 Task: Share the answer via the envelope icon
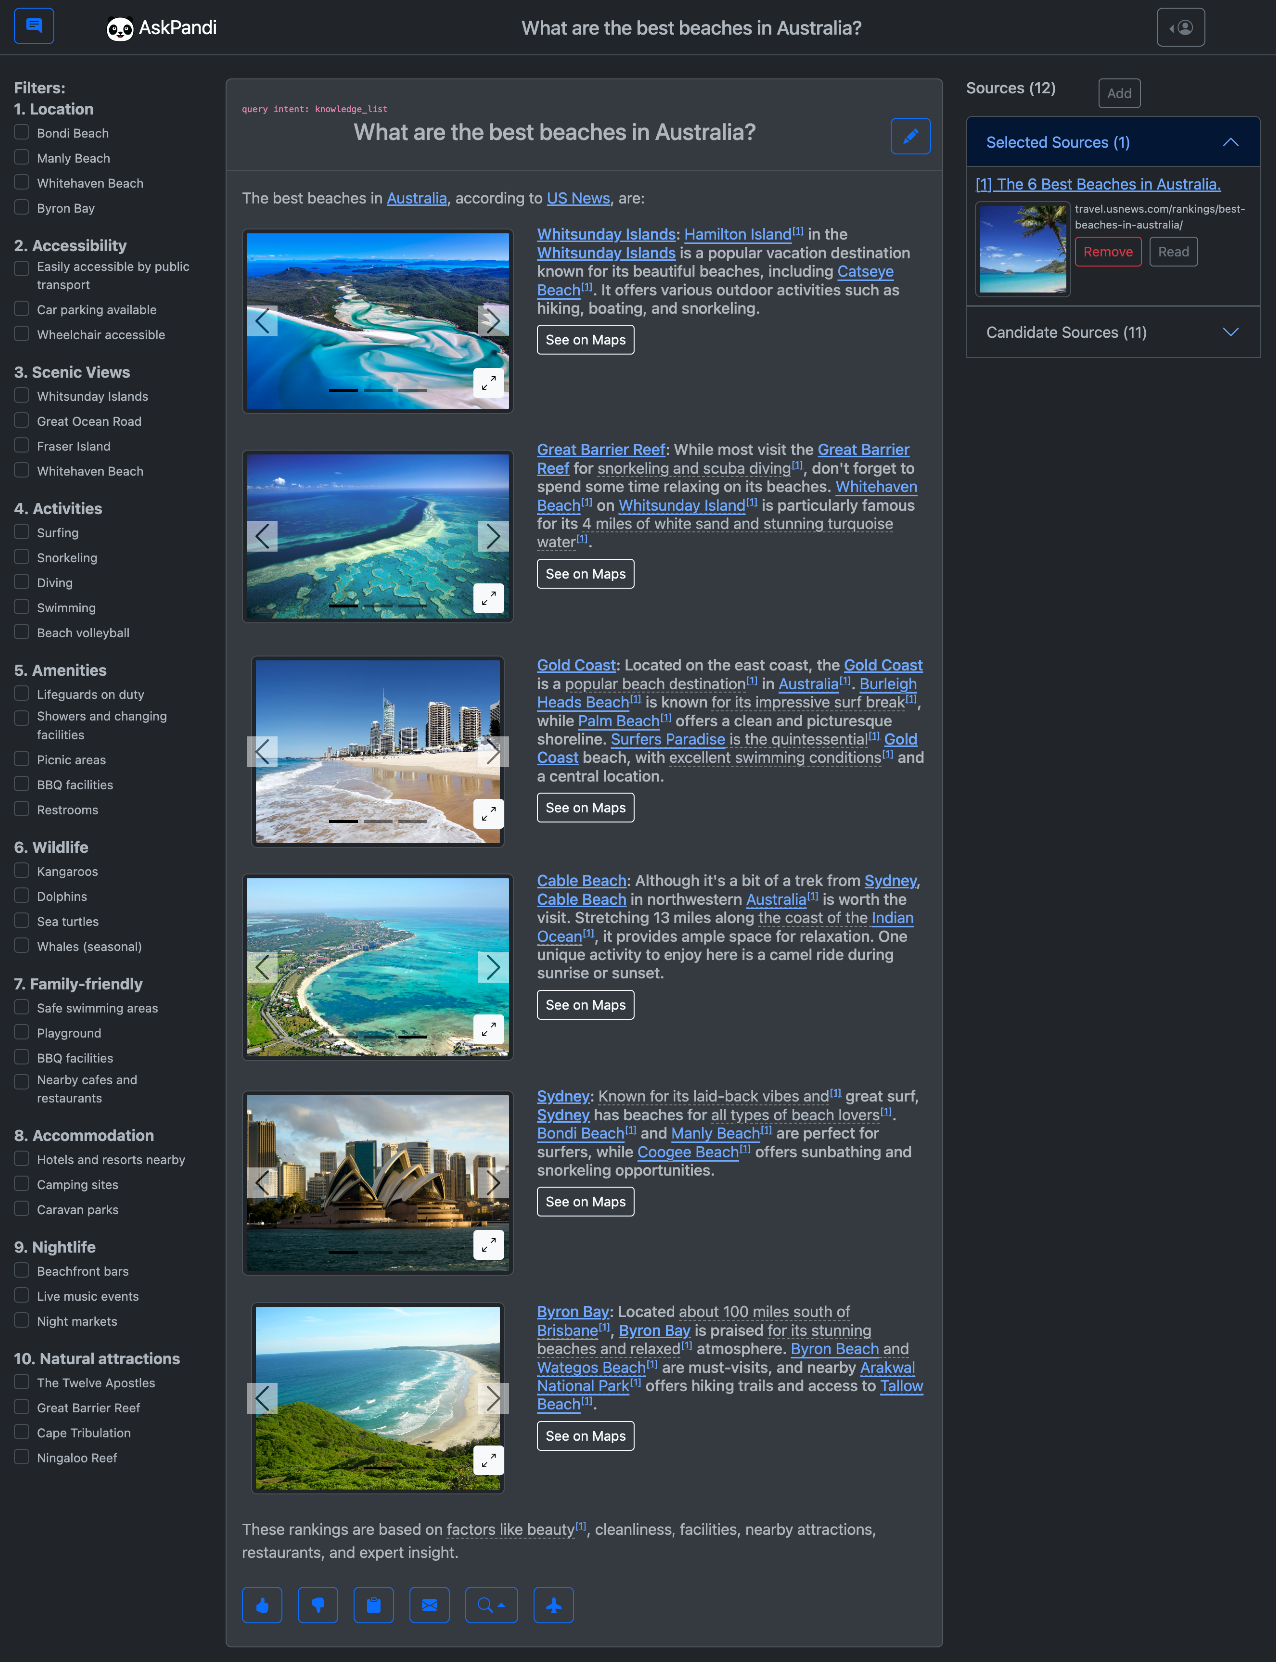pyautogui.click(x=429, y=1605)
